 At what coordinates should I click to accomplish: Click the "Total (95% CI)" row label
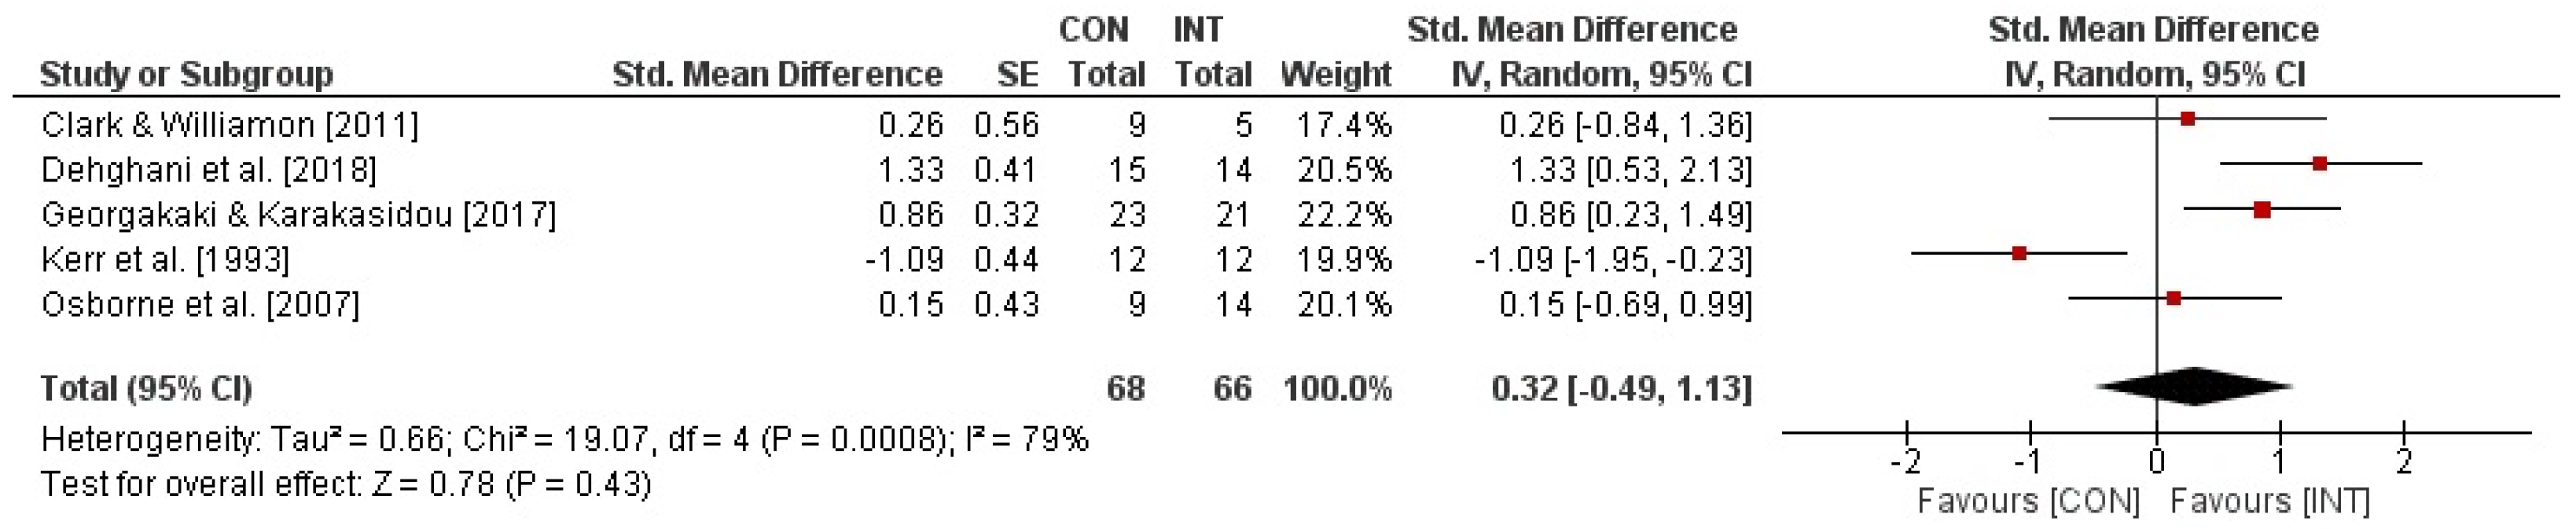pos(146,388)
